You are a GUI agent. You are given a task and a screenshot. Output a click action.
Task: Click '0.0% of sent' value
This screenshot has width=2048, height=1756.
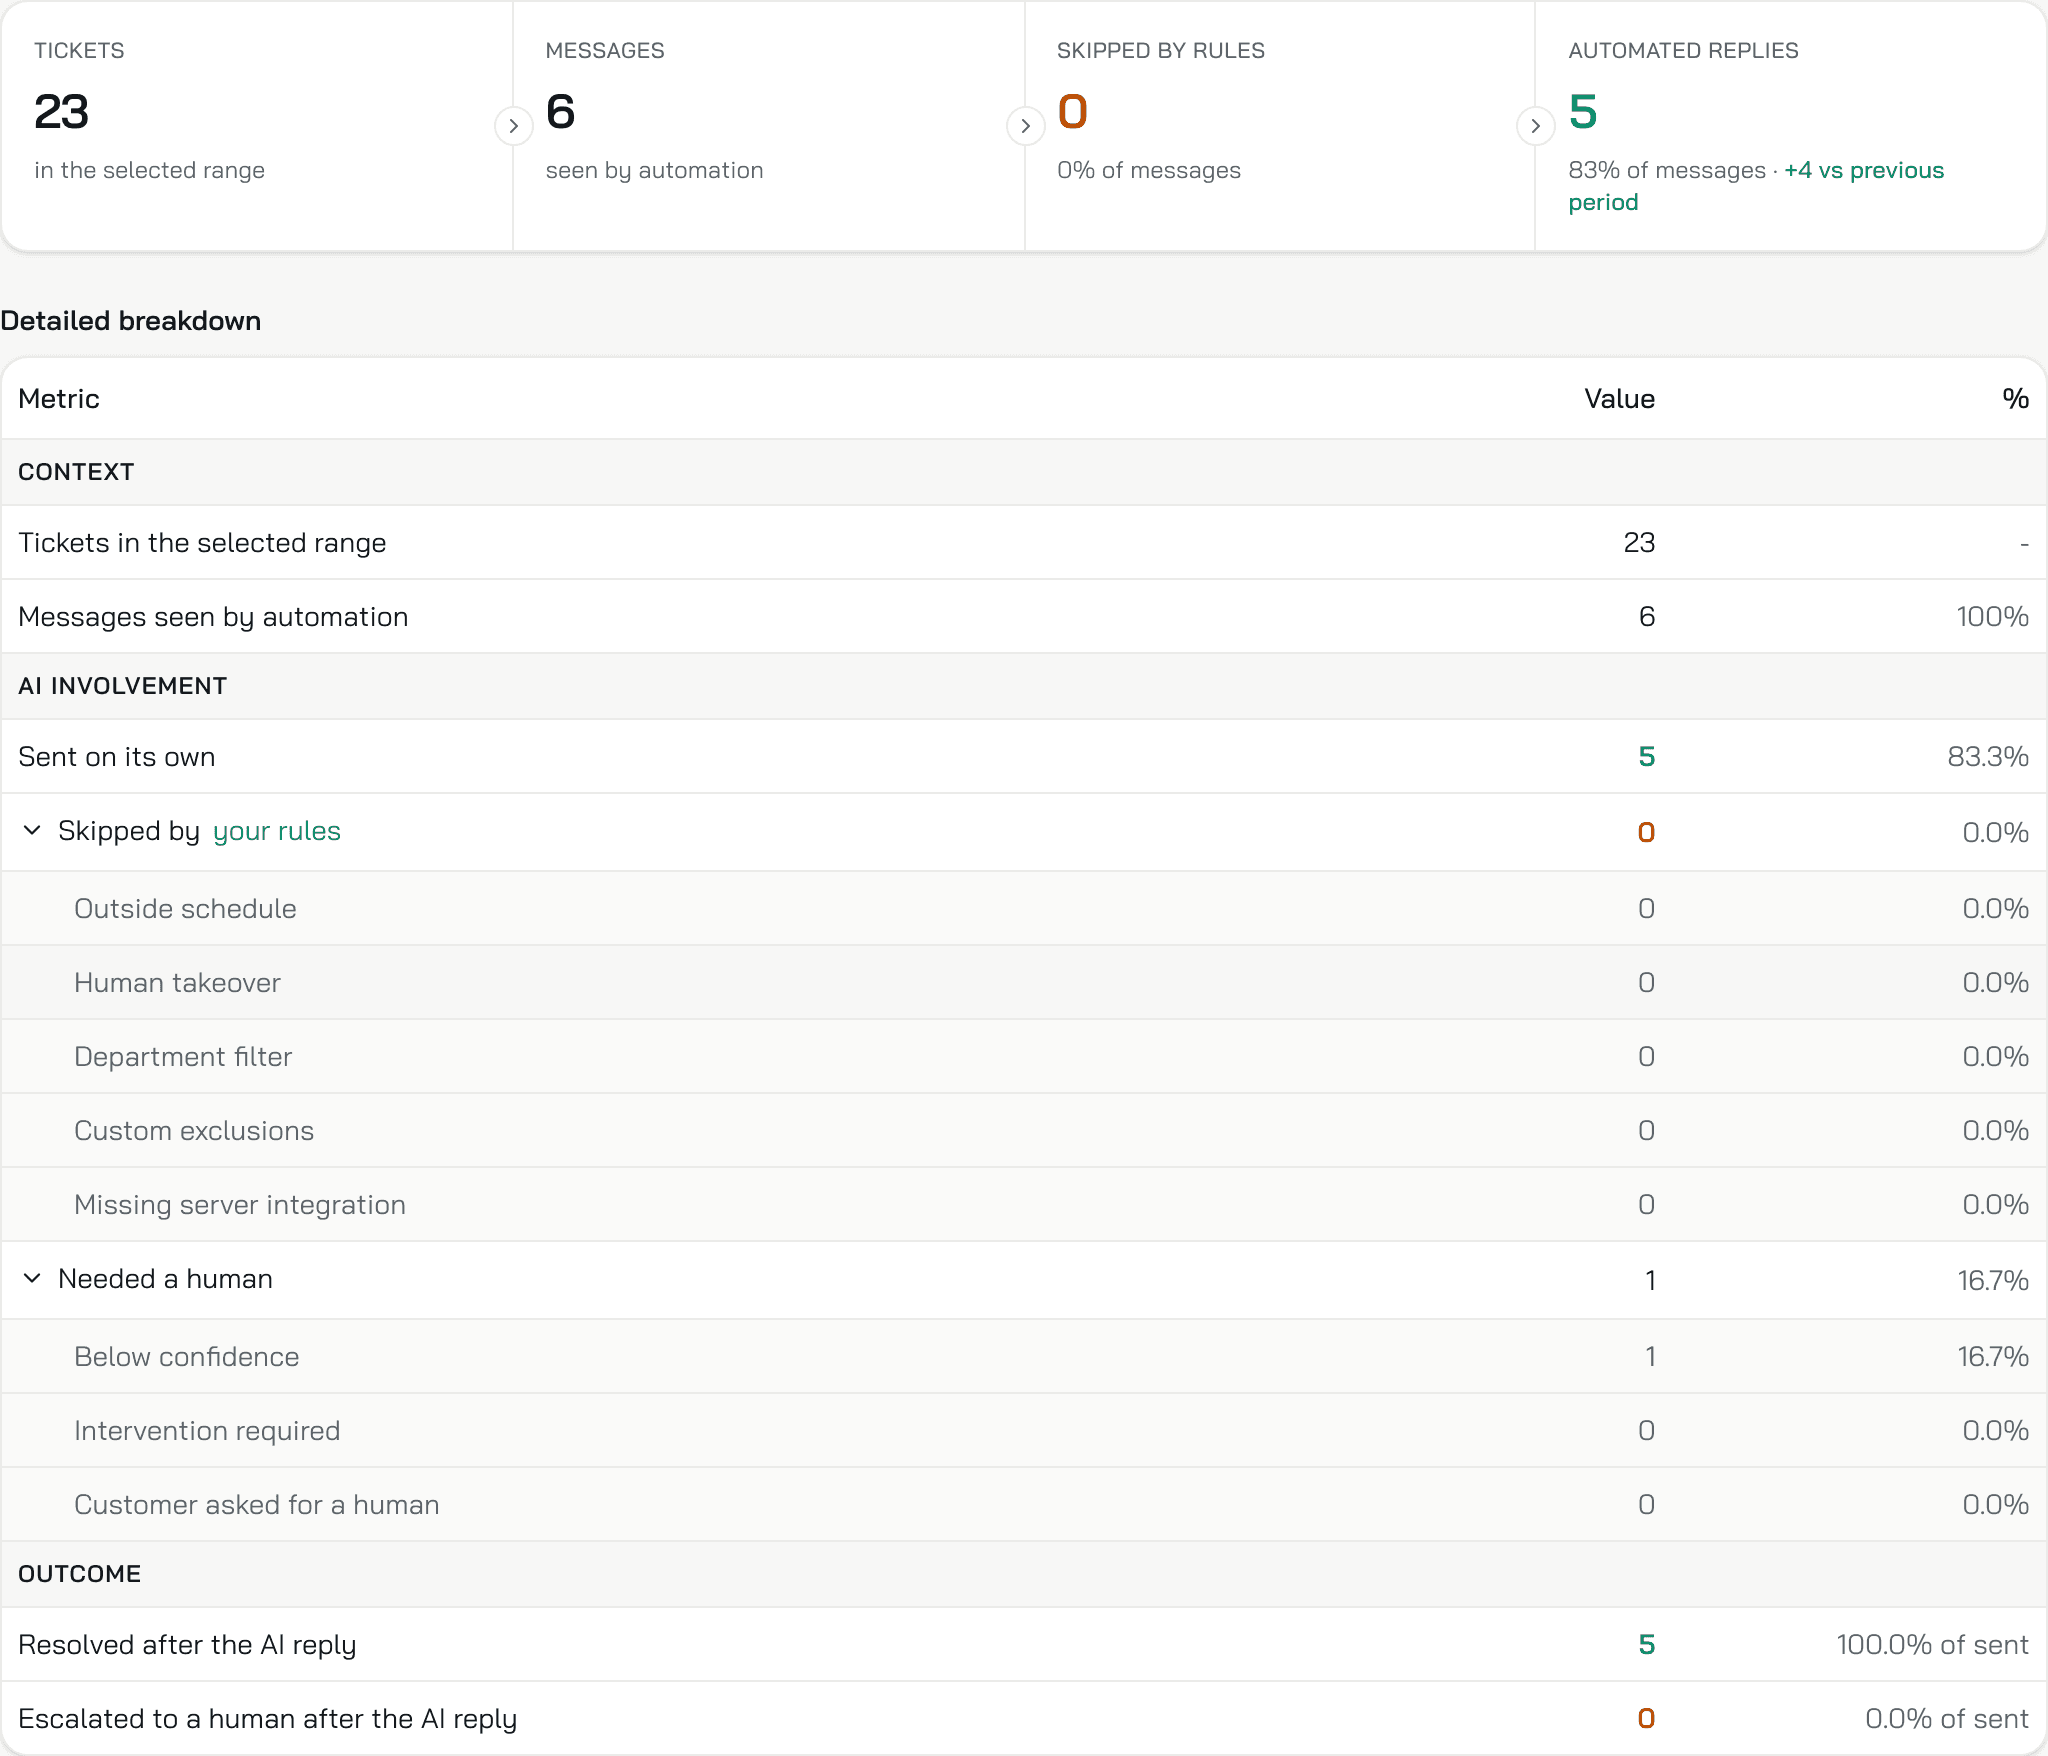click(1947, 1719)
